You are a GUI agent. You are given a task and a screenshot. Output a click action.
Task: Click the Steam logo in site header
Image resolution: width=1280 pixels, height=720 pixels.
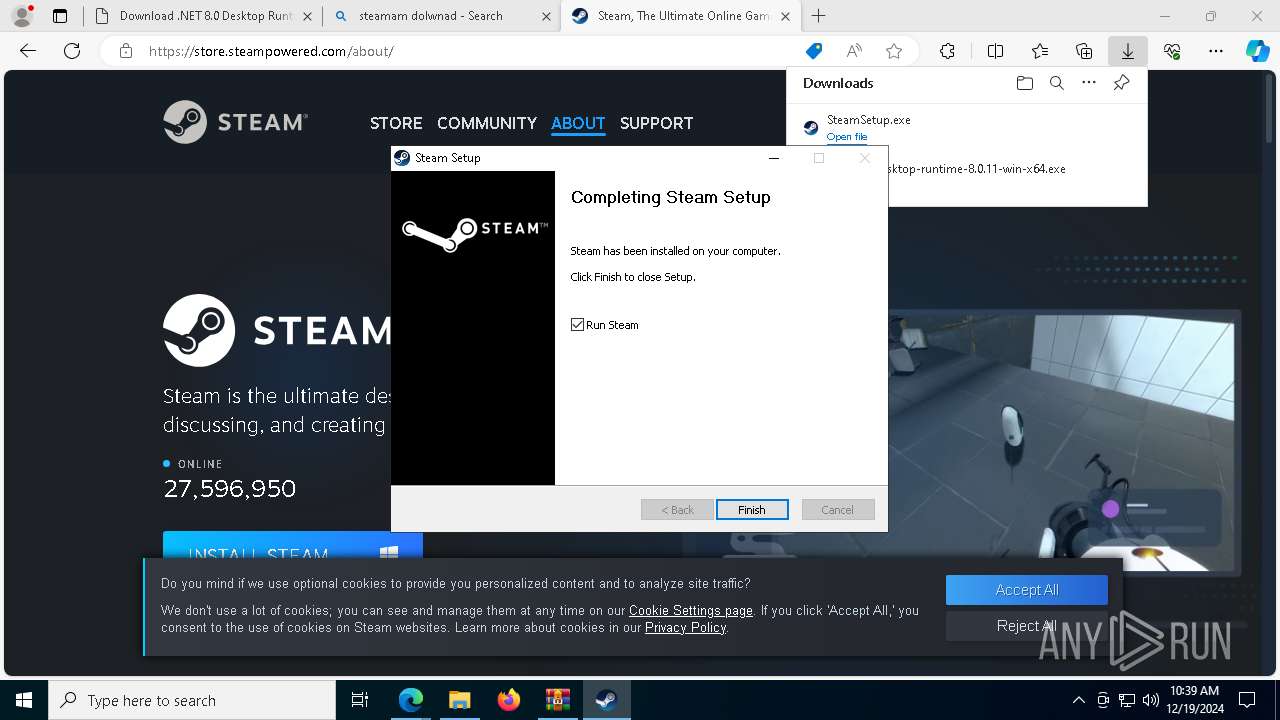click(236, 122)
